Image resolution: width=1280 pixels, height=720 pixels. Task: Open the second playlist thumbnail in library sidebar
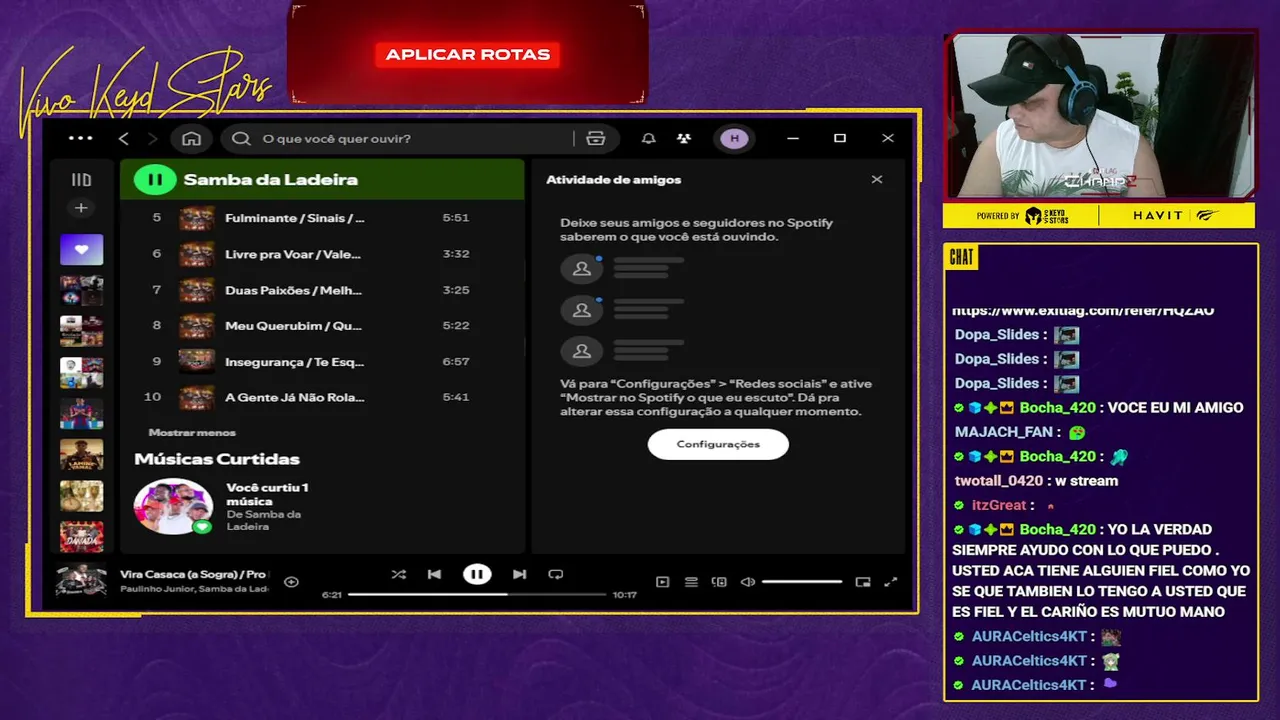click(81, 290)
